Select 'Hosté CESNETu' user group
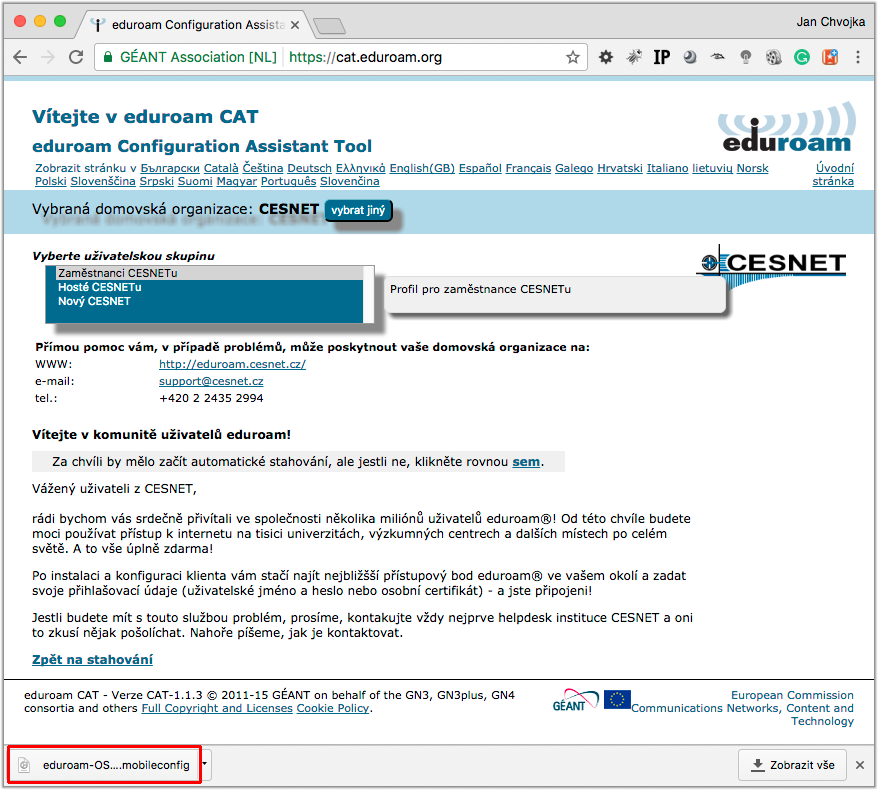 pos(209,287)
